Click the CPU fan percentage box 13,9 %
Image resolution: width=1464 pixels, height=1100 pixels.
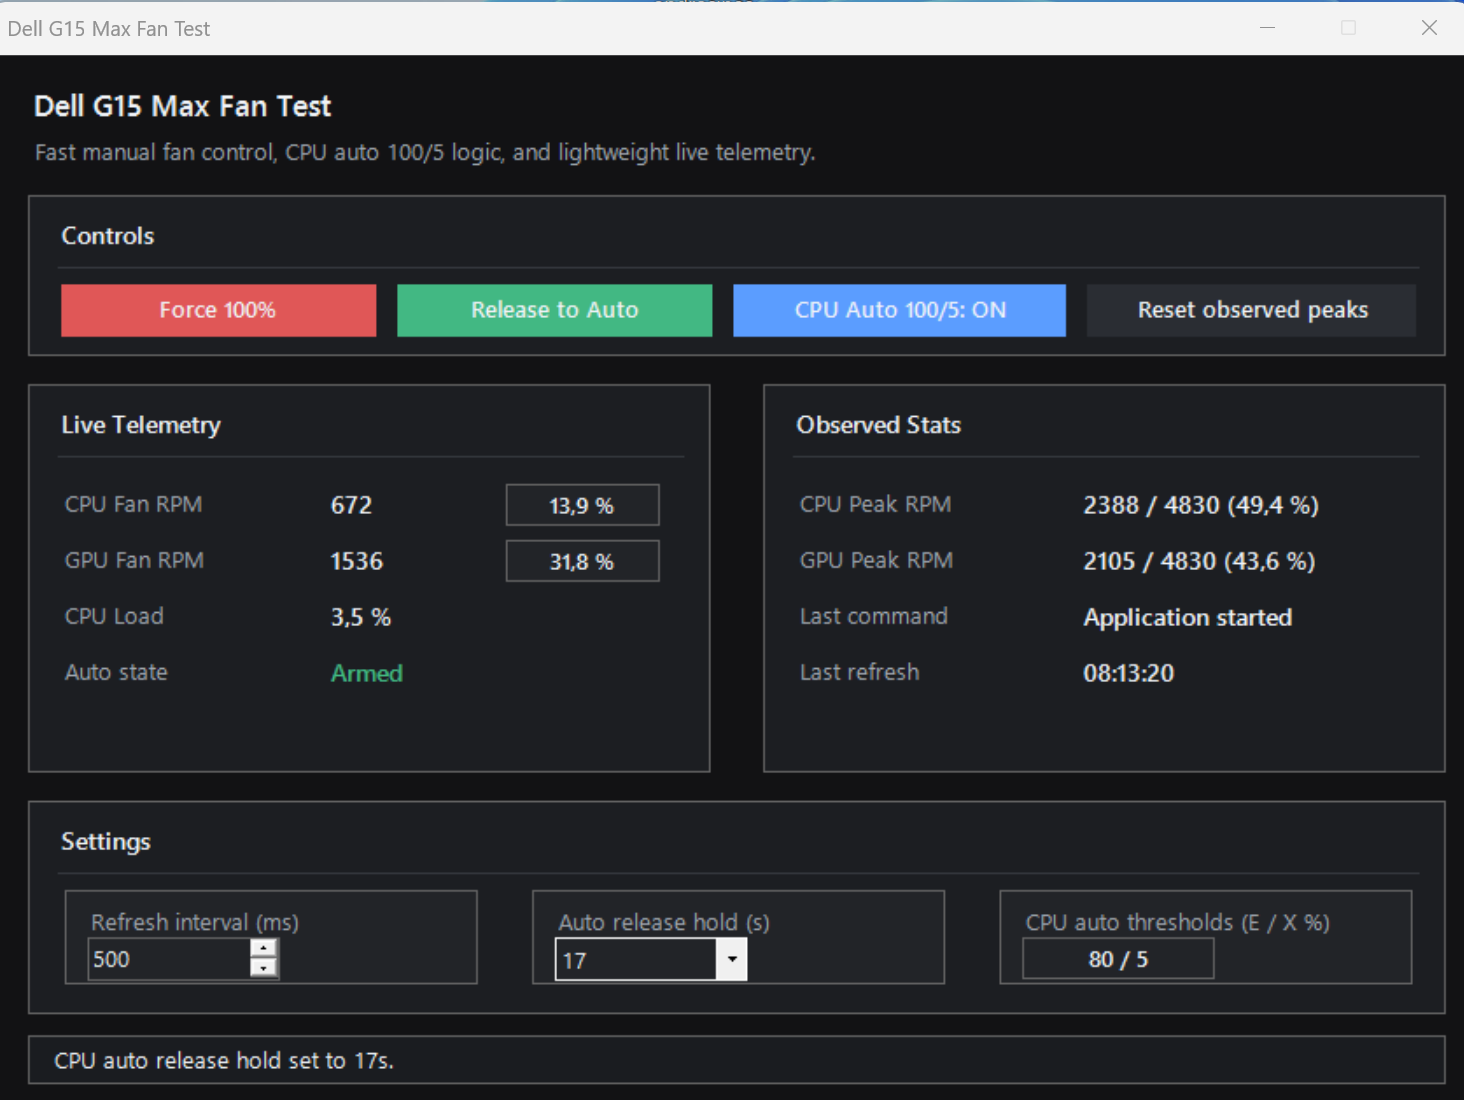click(582, 505)
